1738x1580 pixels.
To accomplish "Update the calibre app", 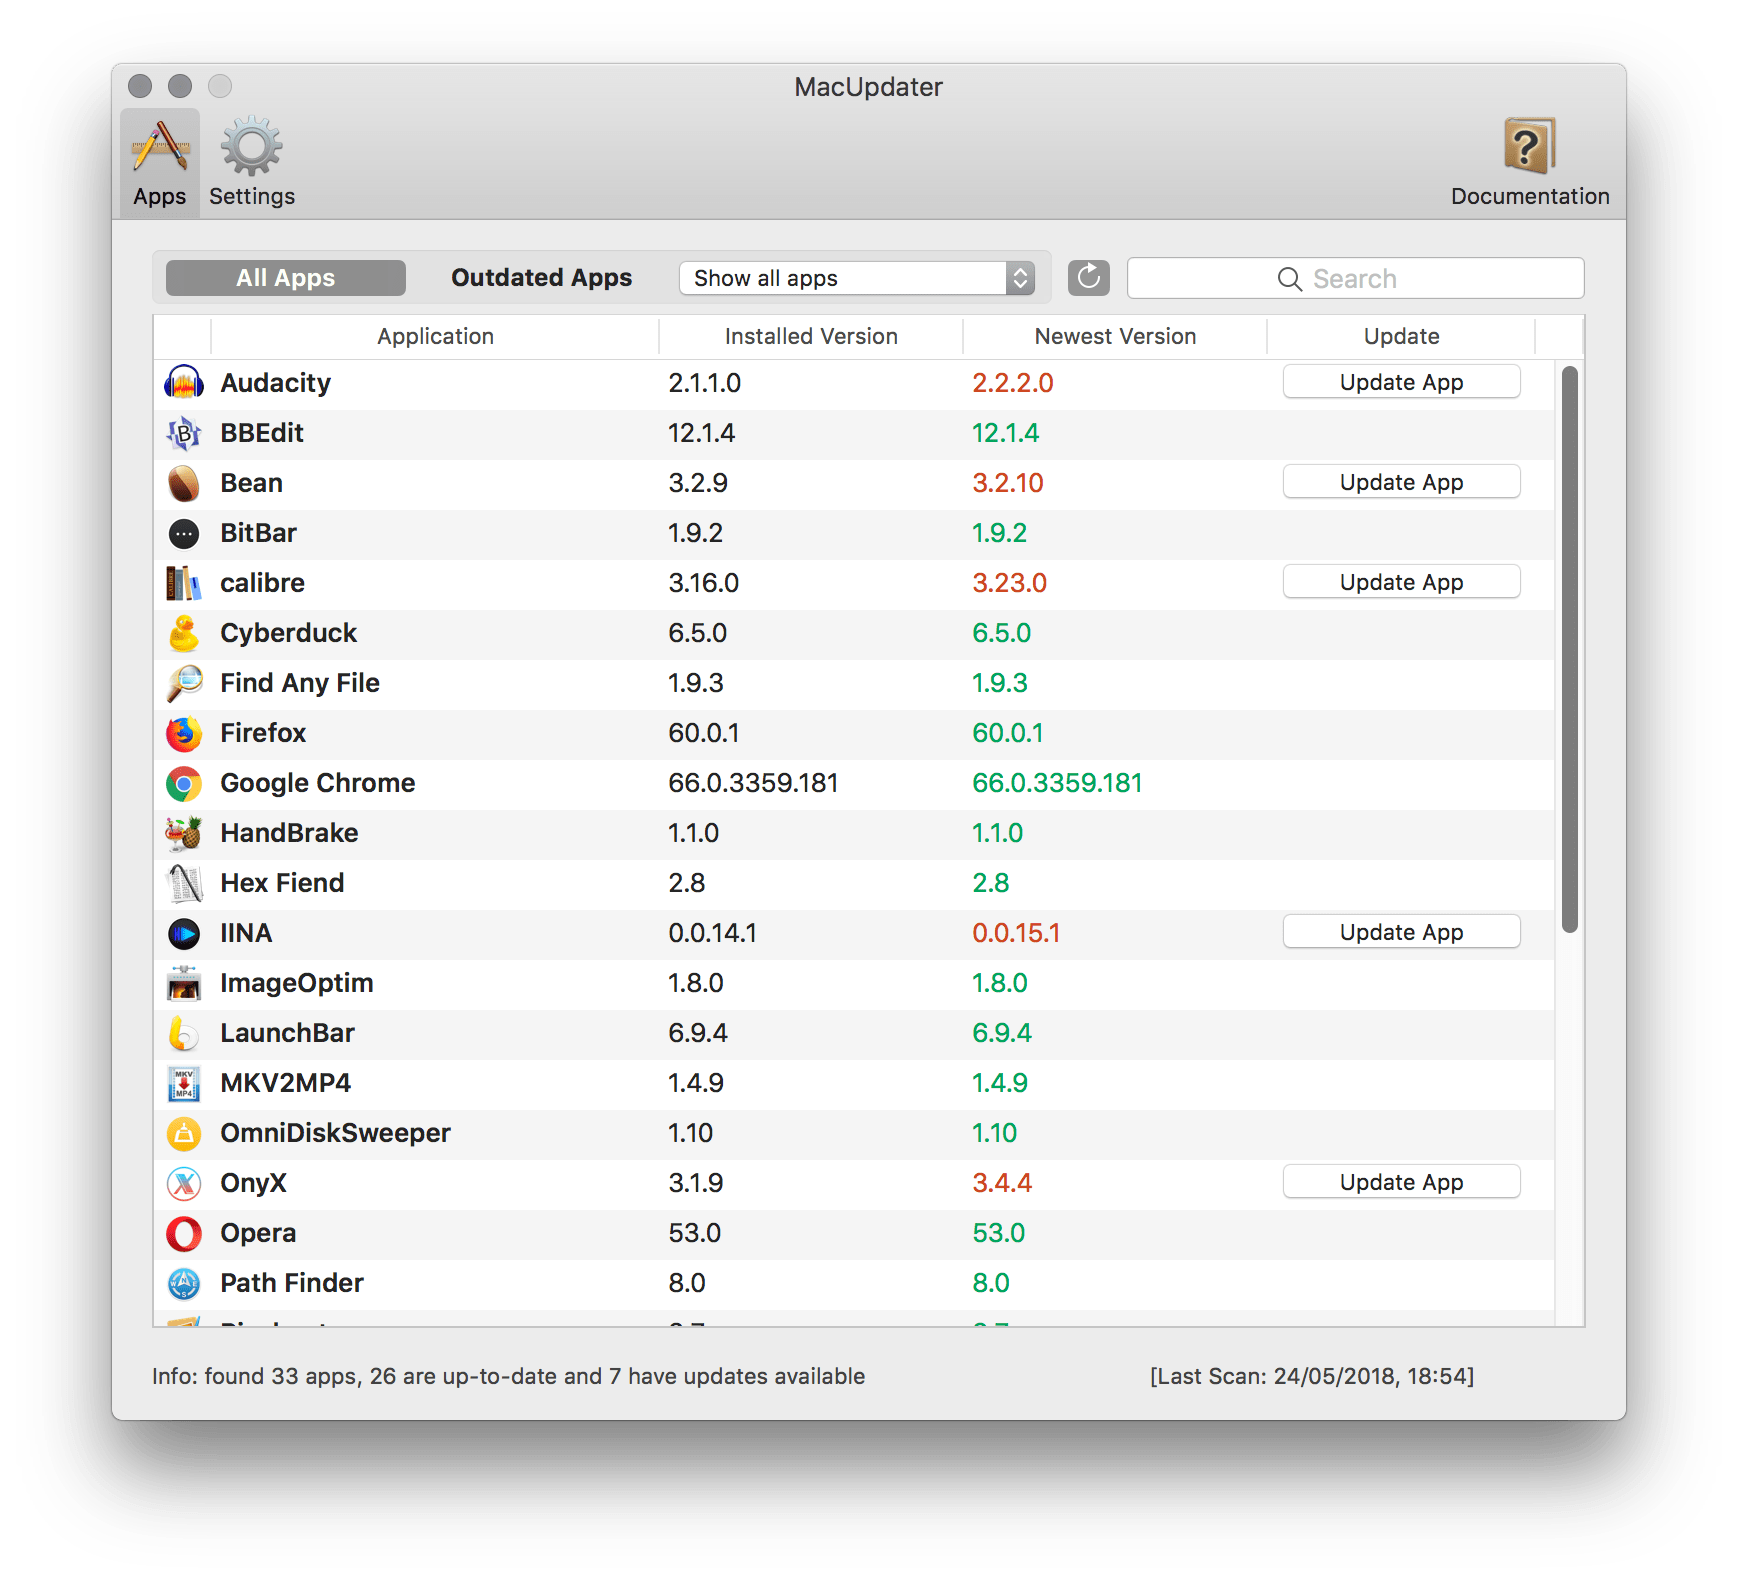I will 1401,582.
